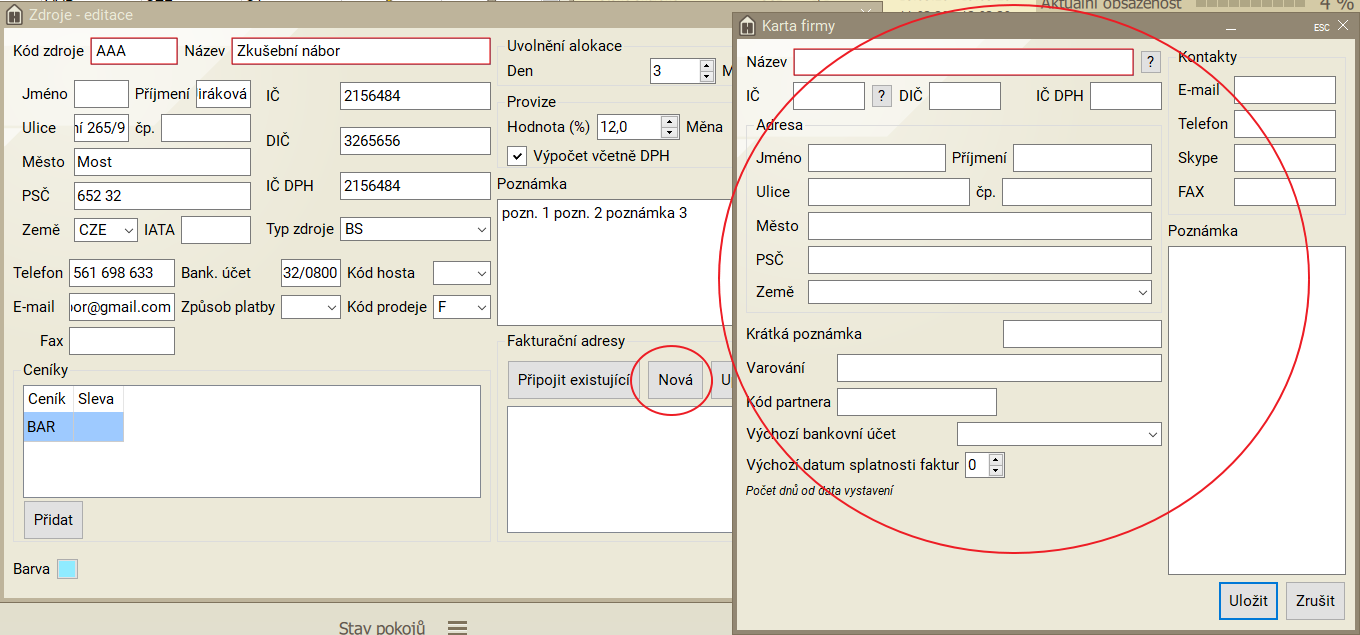Expand the Země dropdown in Karta firmy
The height and width of the screenshot is (635, 1360).
[x=979, y=292]
